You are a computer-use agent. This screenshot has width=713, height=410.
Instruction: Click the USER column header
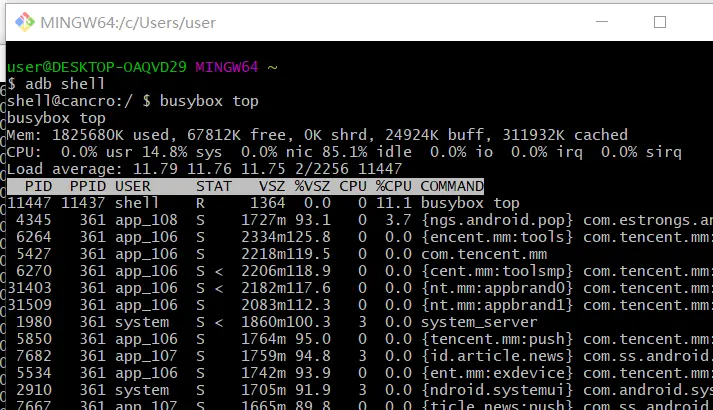tap(132, 186)
